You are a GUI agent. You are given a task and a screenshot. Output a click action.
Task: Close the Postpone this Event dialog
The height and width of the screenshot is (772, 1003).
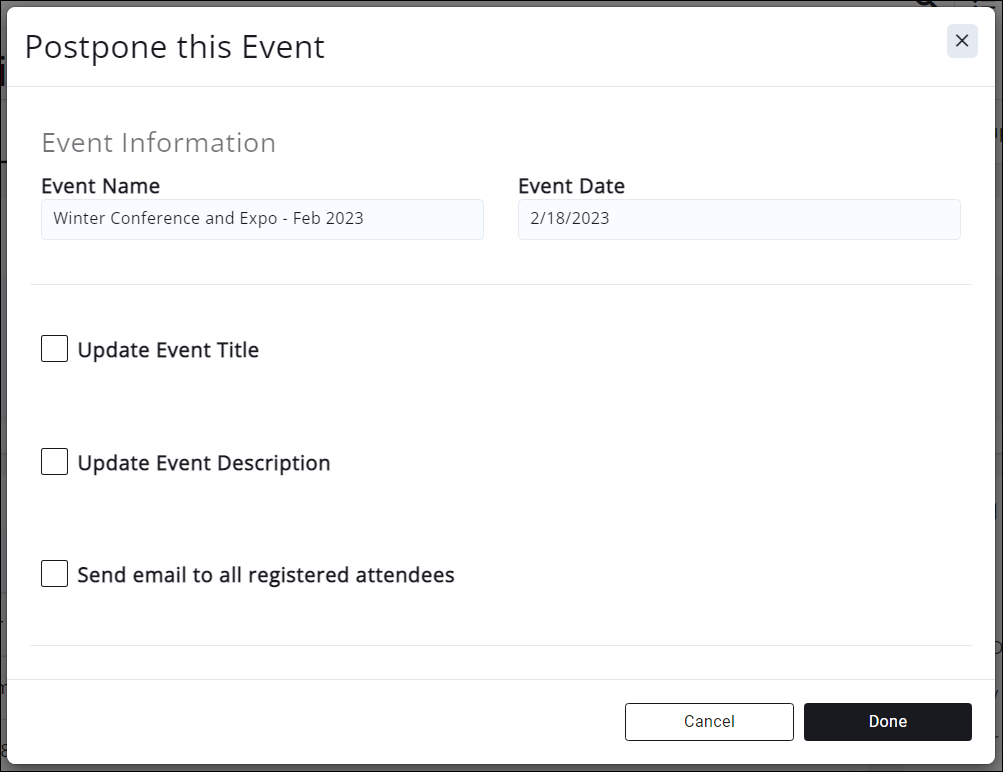tap(961, 41)
